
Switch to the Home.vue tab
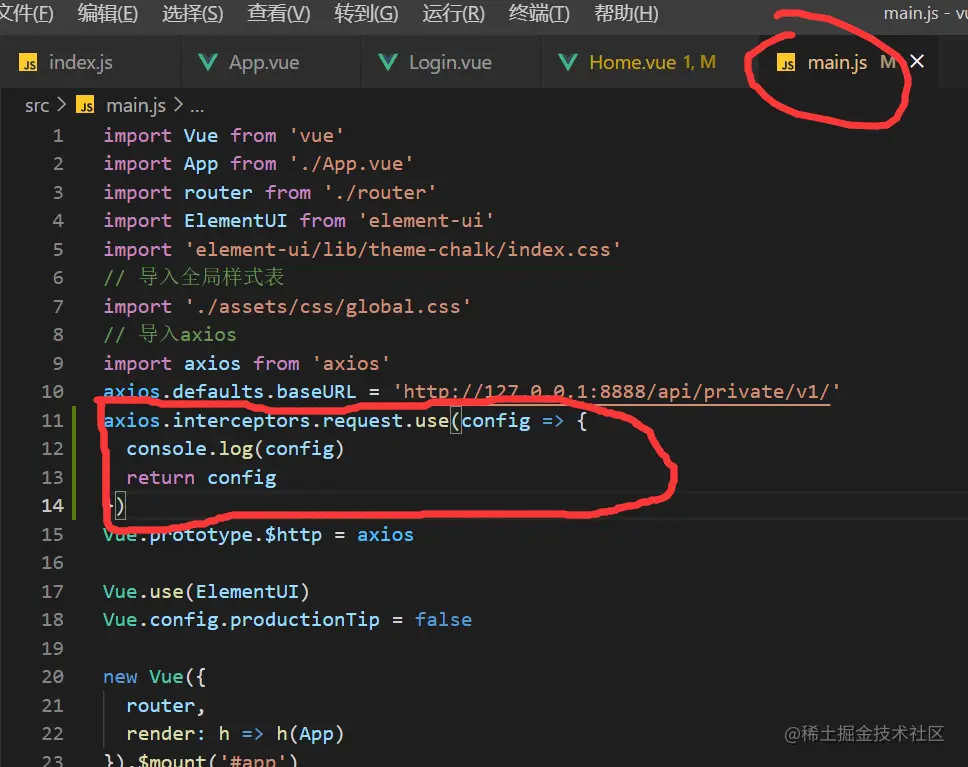652,62
